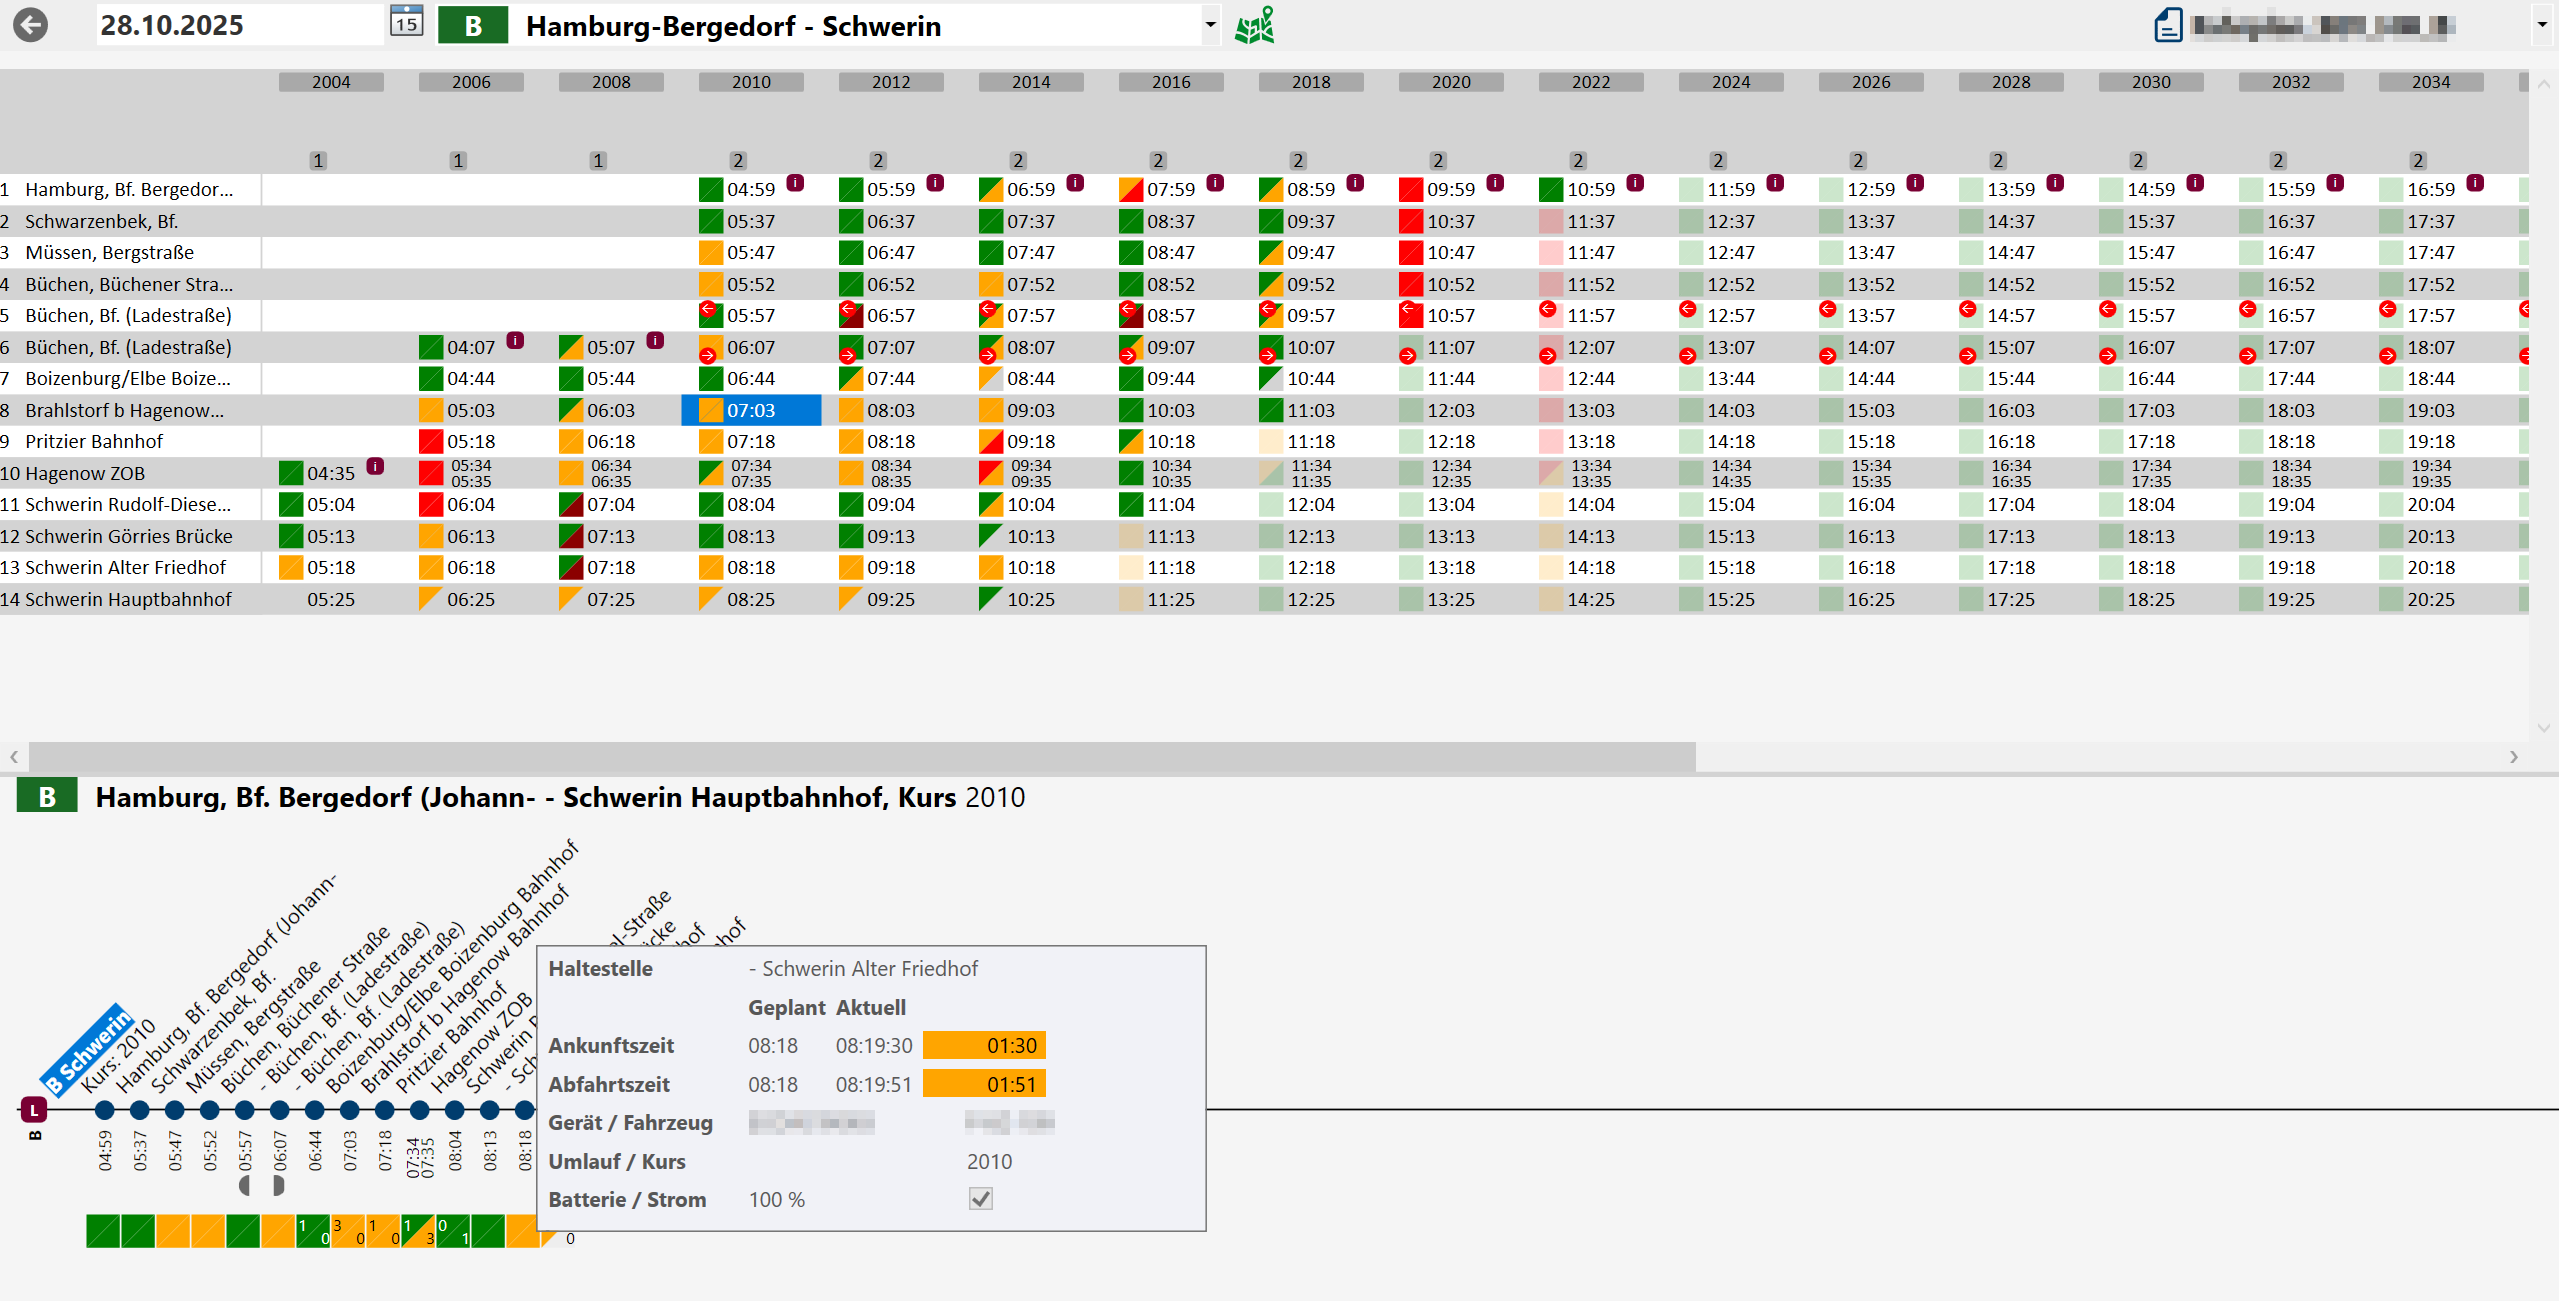Click the 05:57 stop dot on timeline
The image size is (2559, 1301).
coord(244,1110)
